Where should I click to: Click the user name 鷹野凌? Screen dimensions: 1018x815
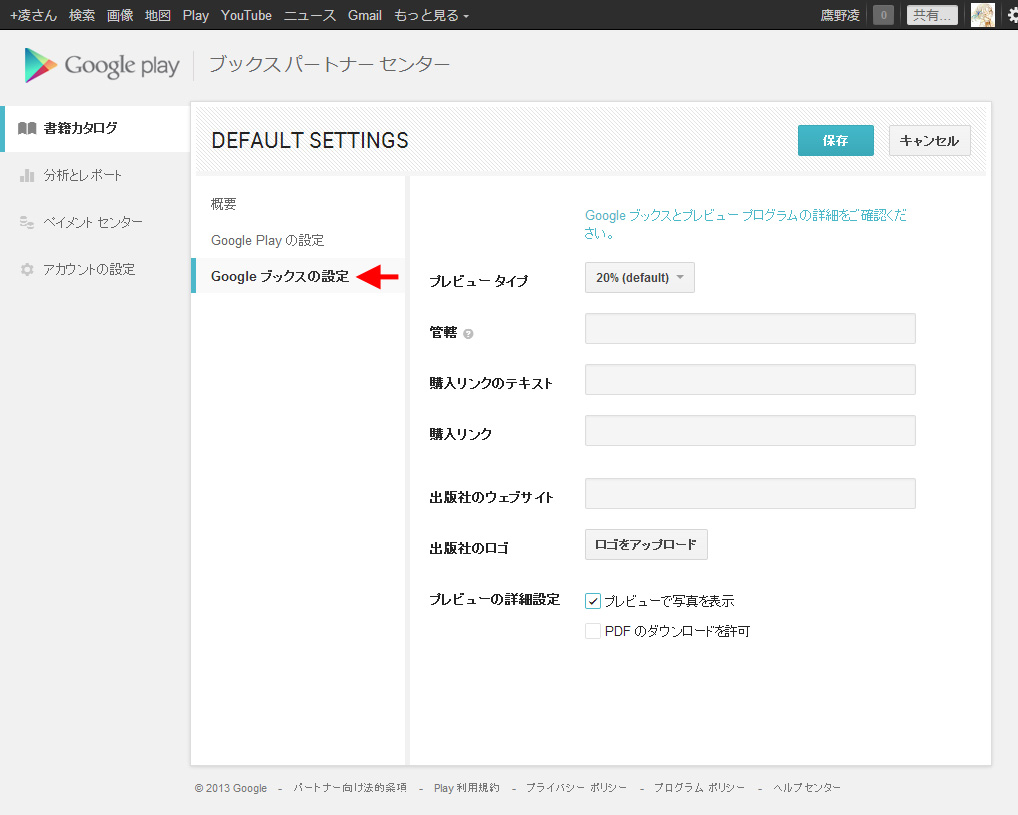click(839, 15)
